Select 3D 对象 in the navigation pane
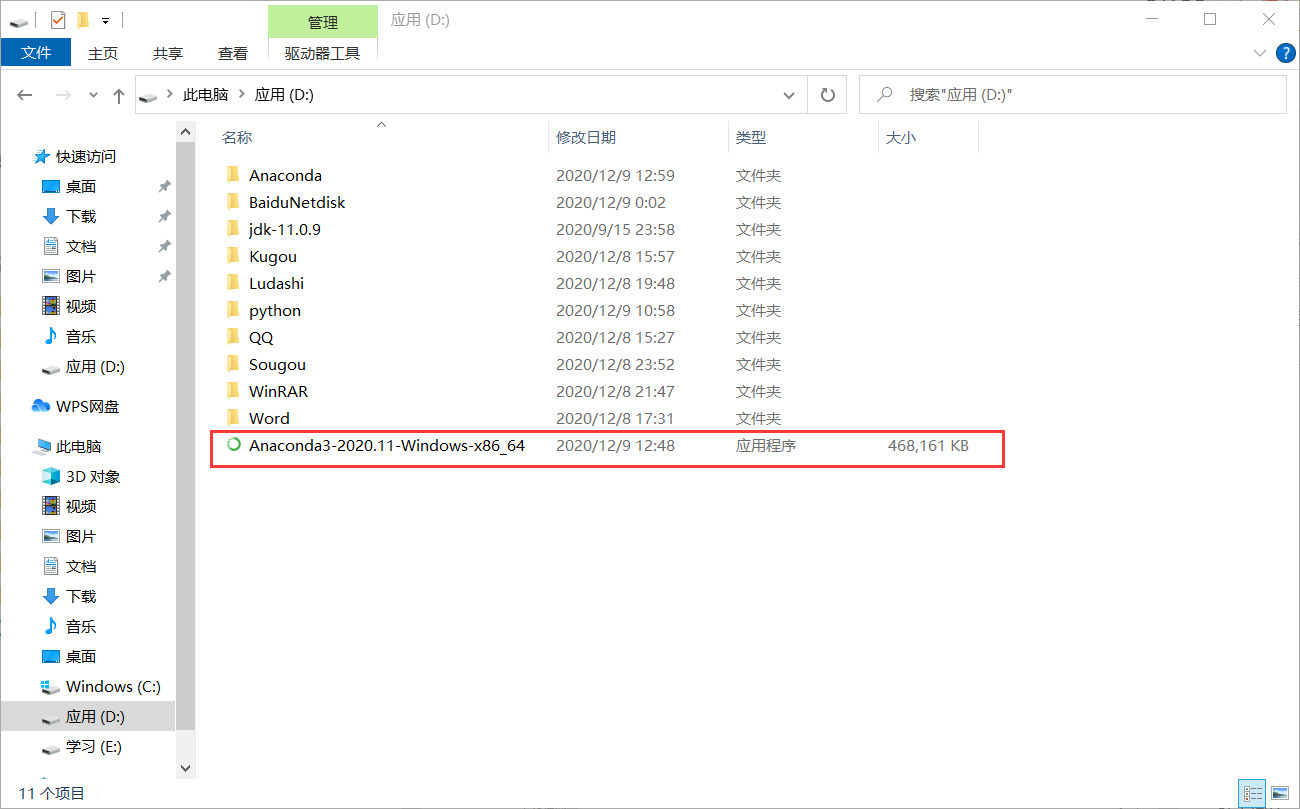Image resolution: width=1300 pixels, height=809 pixels. coord(93,476)
